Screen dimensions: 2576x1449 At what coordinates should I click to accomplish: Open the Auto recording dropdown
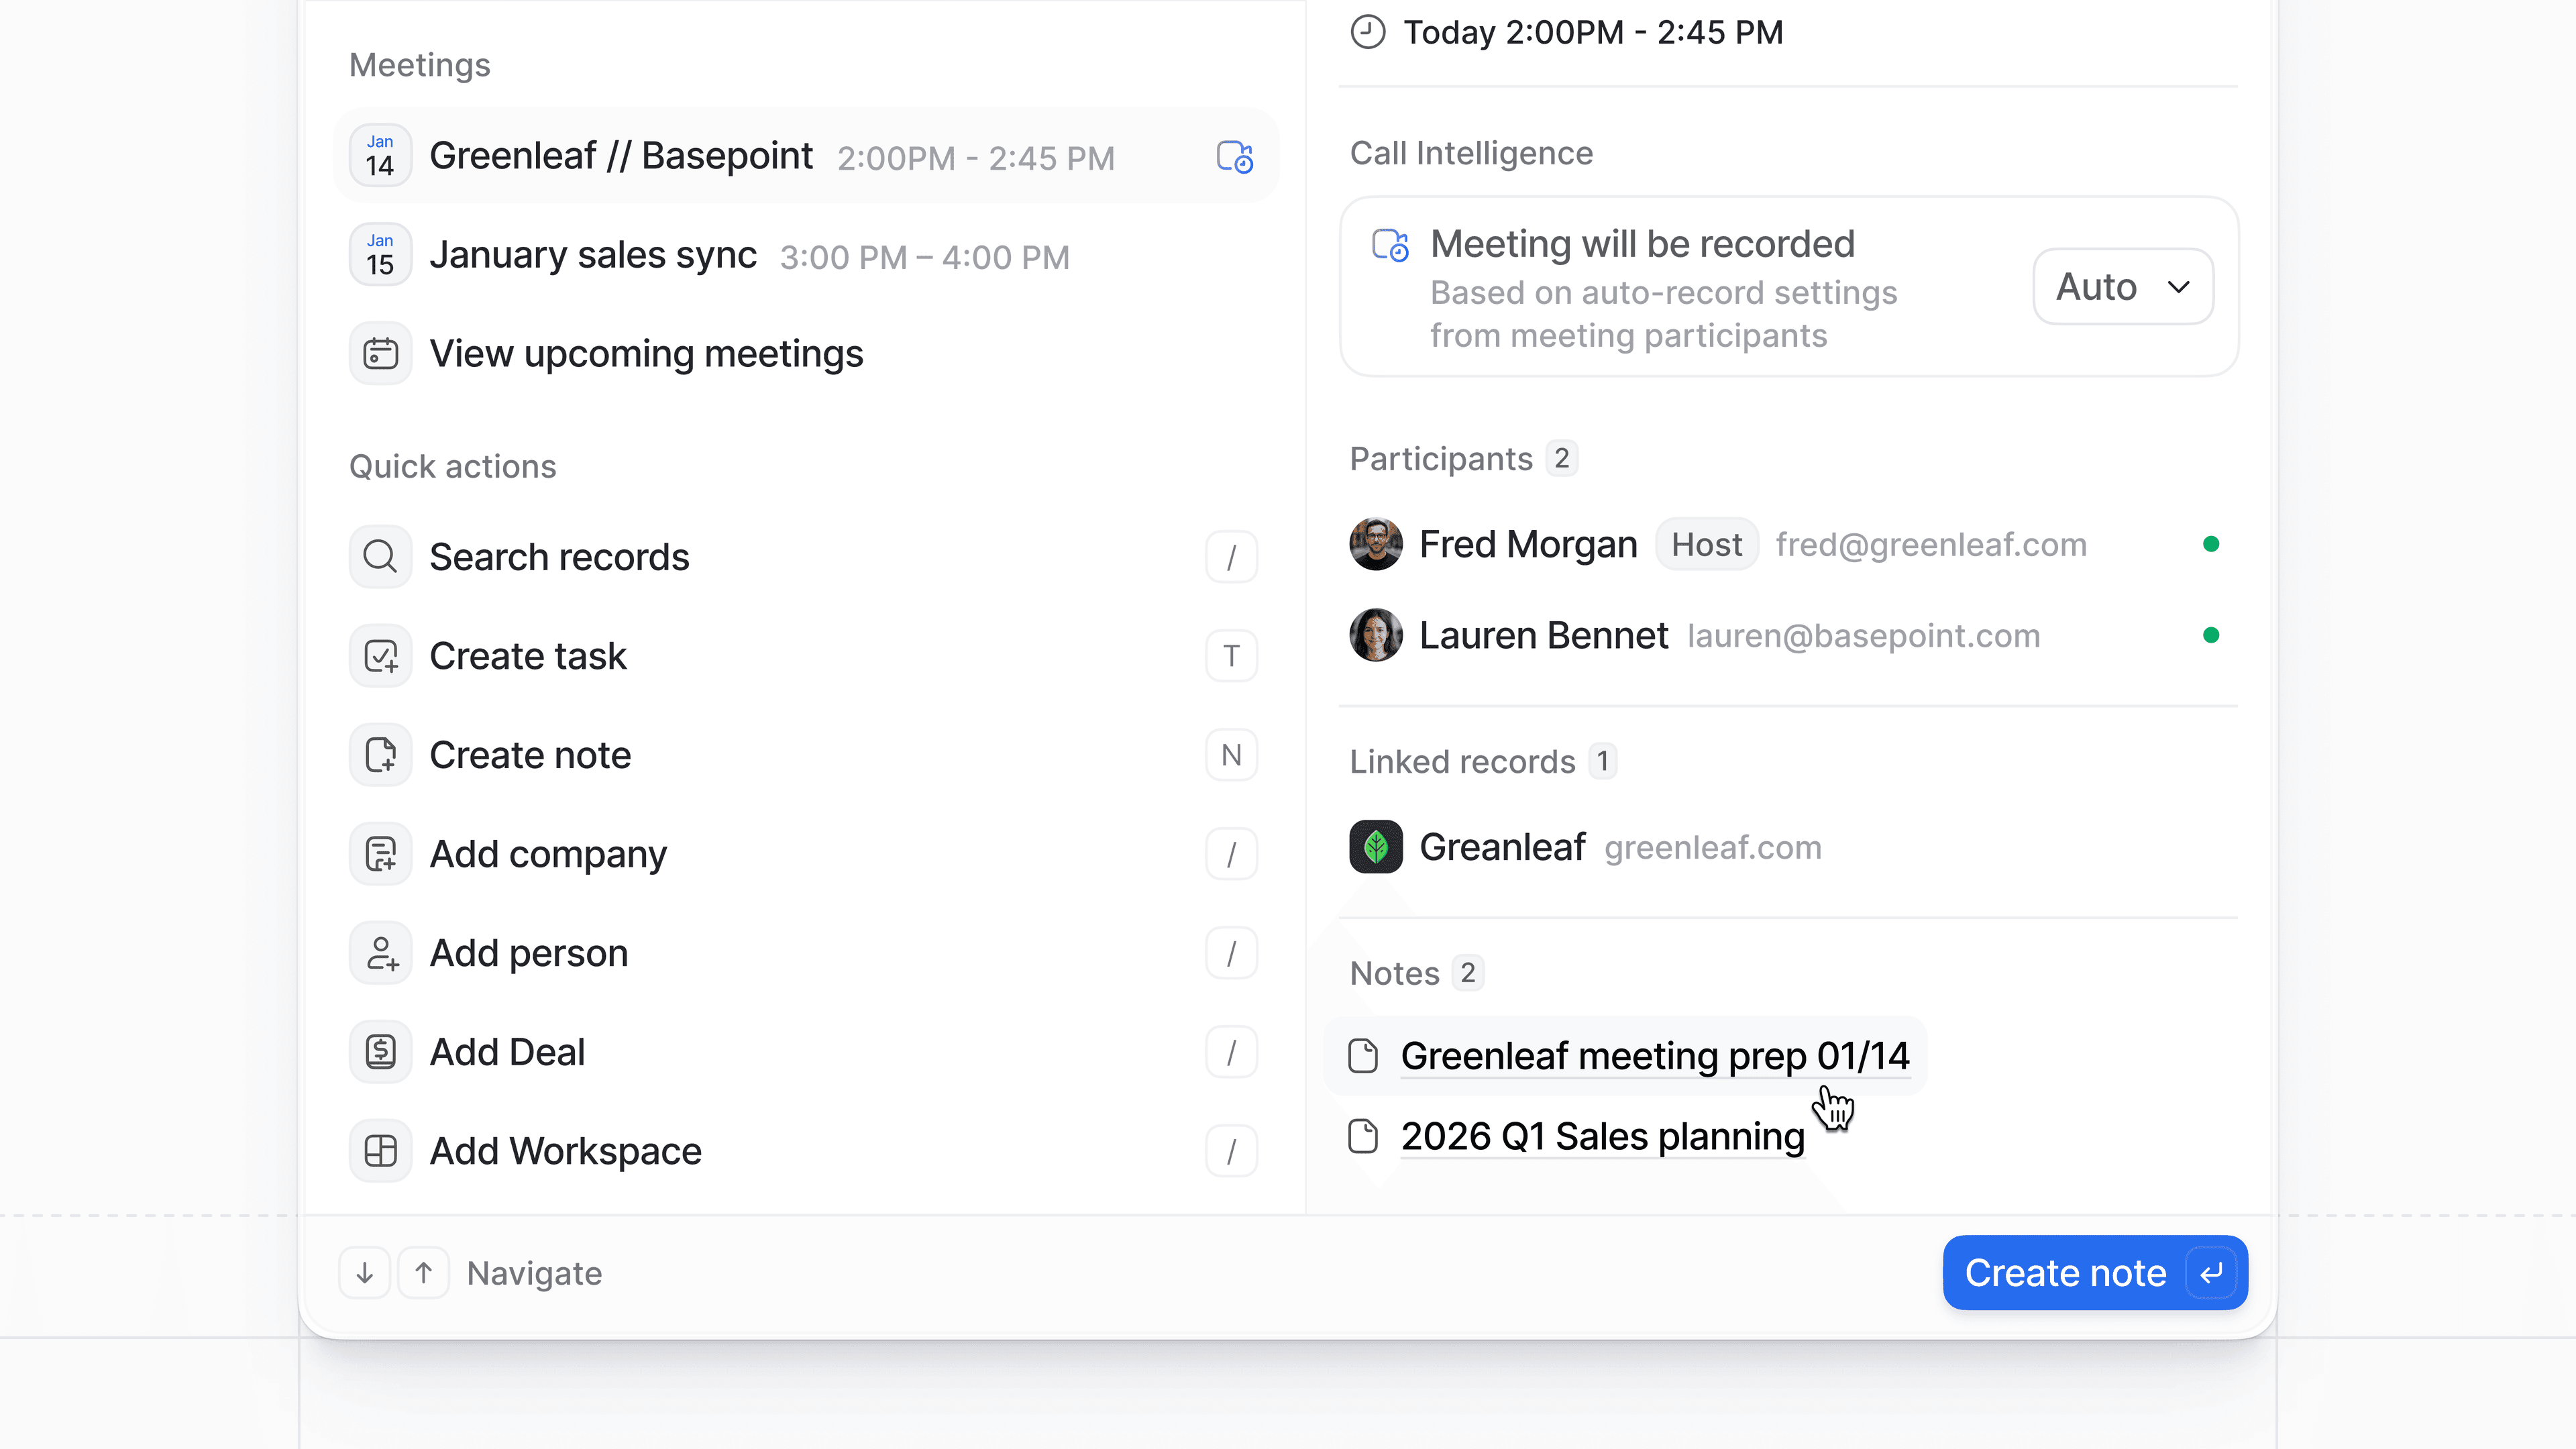[2122, 287]
